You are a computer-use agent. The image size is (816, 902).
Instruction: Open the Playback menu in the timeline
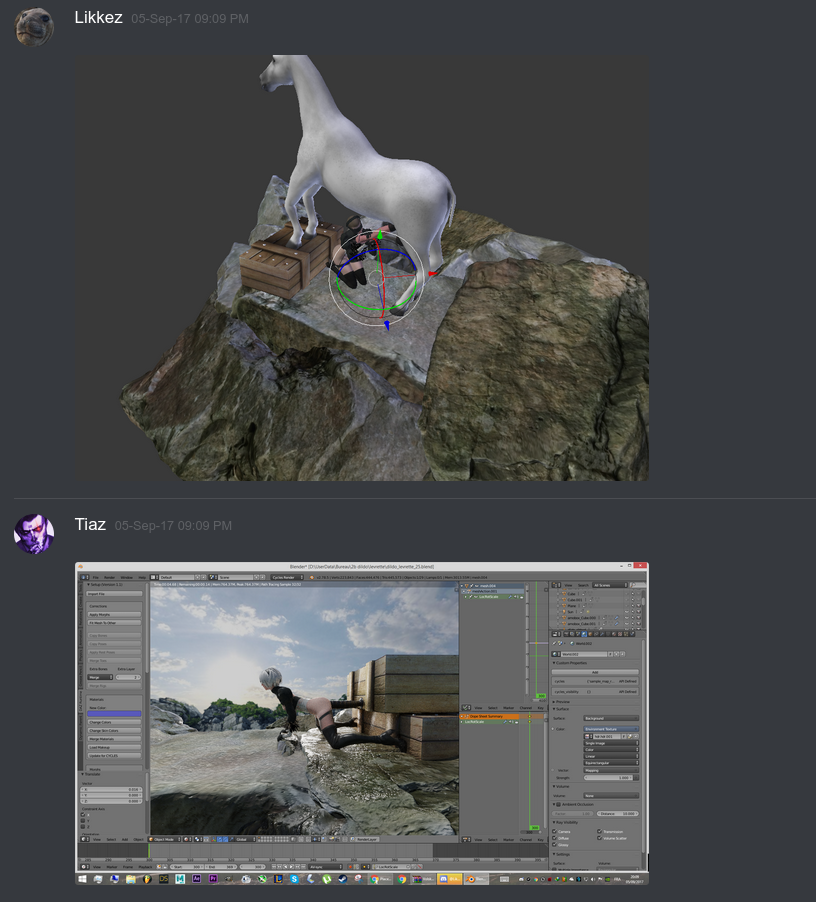point(145,866)
